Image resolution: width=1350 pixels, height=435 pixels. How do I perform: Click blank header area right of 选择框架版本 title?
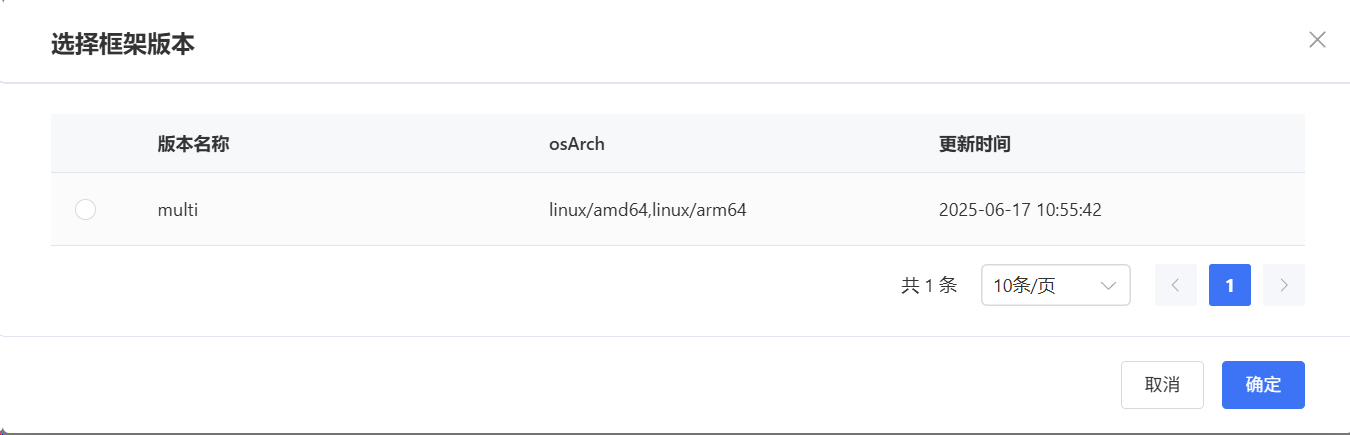700,44
